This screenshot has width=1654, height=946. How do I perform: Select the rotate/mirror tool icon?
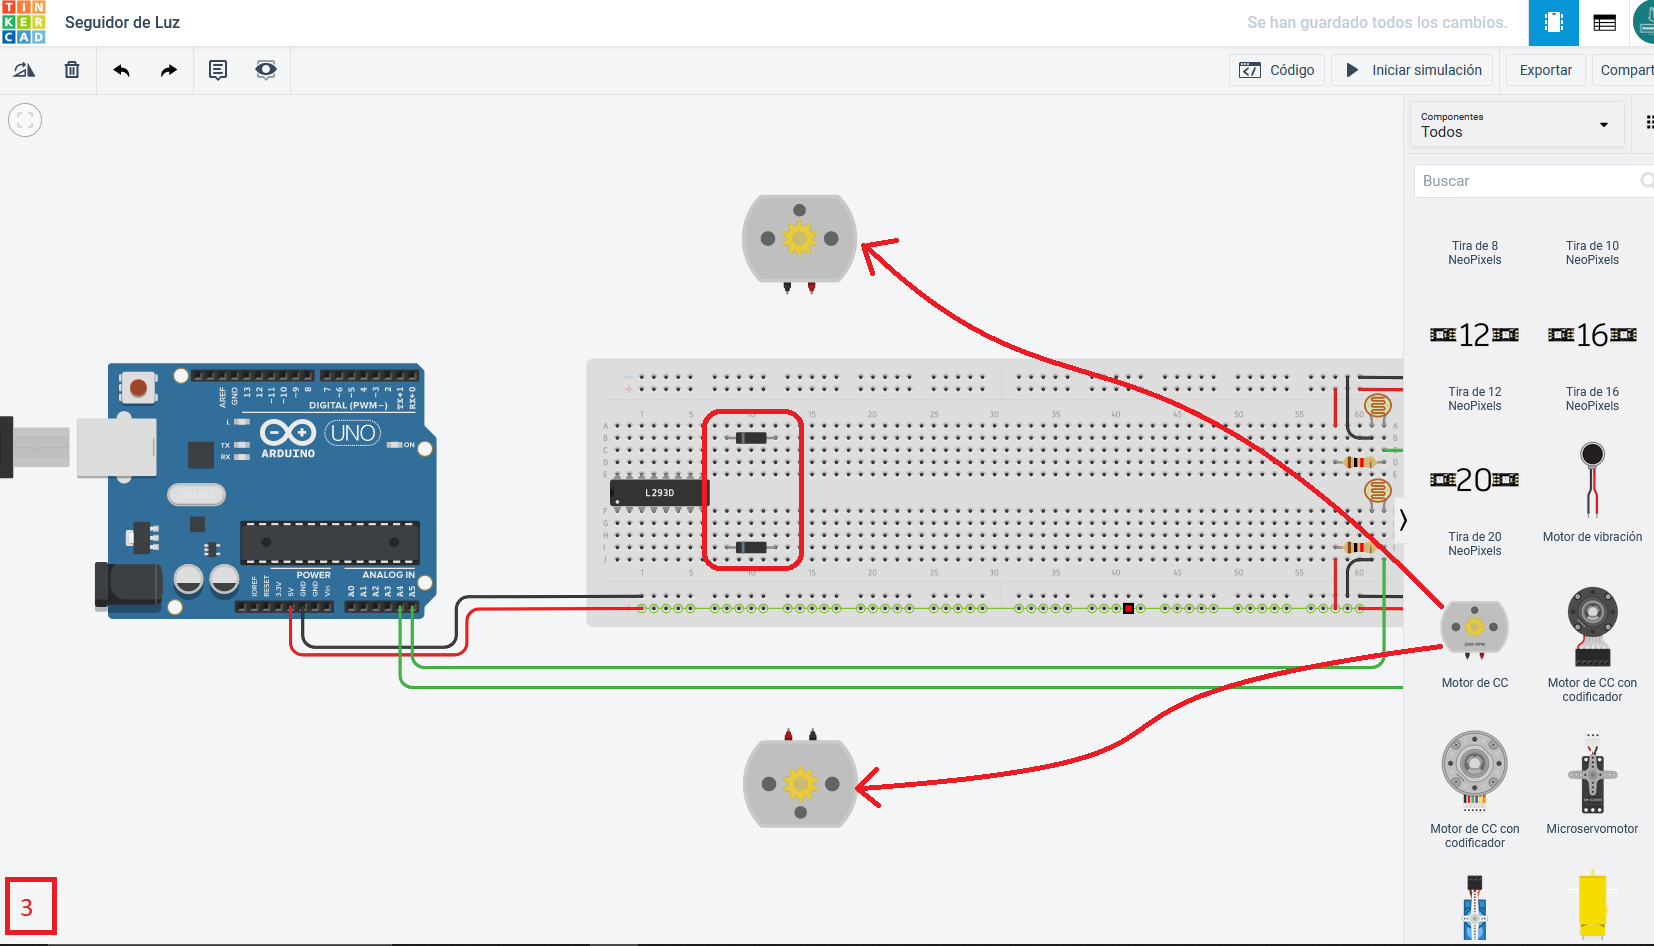[24, 70]
